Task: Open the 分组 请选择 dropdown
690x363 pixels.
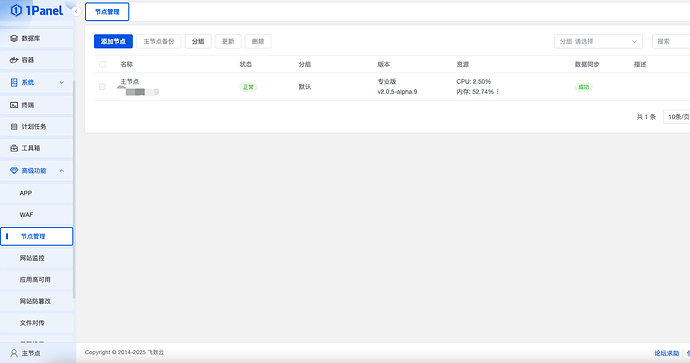Action: (x=598, y=41)
